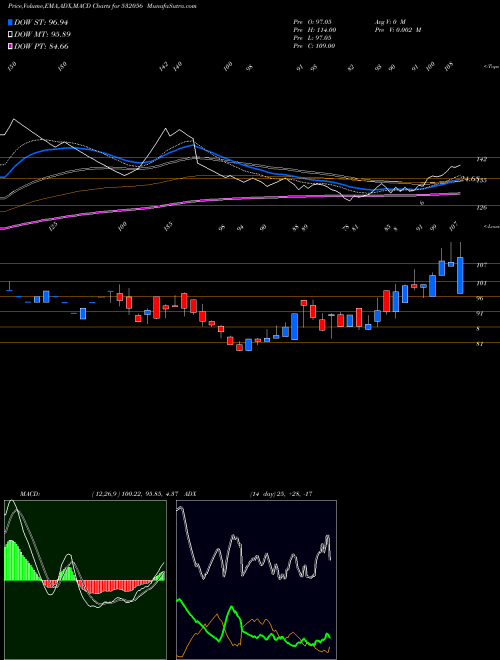Image resolution: width=500 pixels, height=660 pixels.
Task: Click the 'Avg V: 0 M' volume text
Action: point(390,22)
